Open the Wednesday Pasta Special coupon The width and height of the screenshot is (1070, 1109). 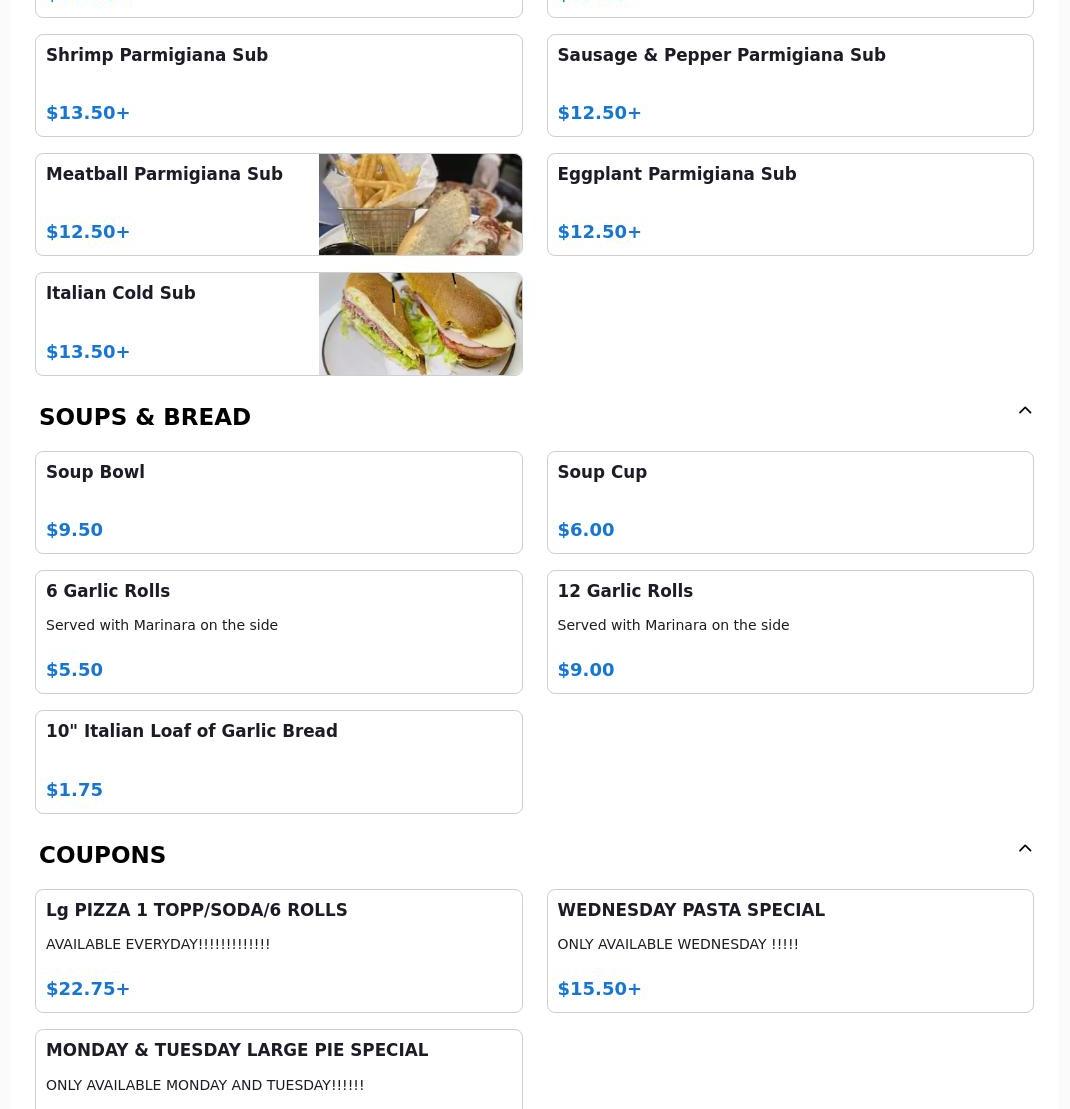point(789,950)
